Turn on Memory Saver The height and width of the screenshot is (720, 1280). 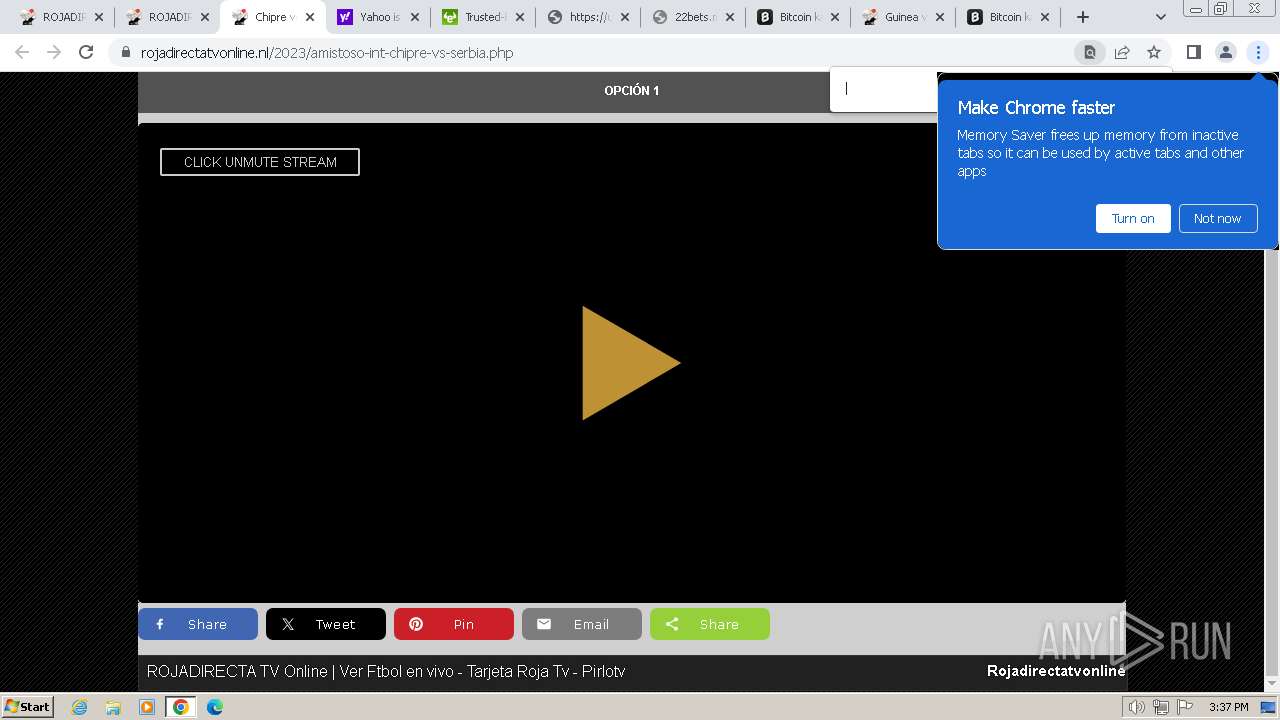[1133, 218]
